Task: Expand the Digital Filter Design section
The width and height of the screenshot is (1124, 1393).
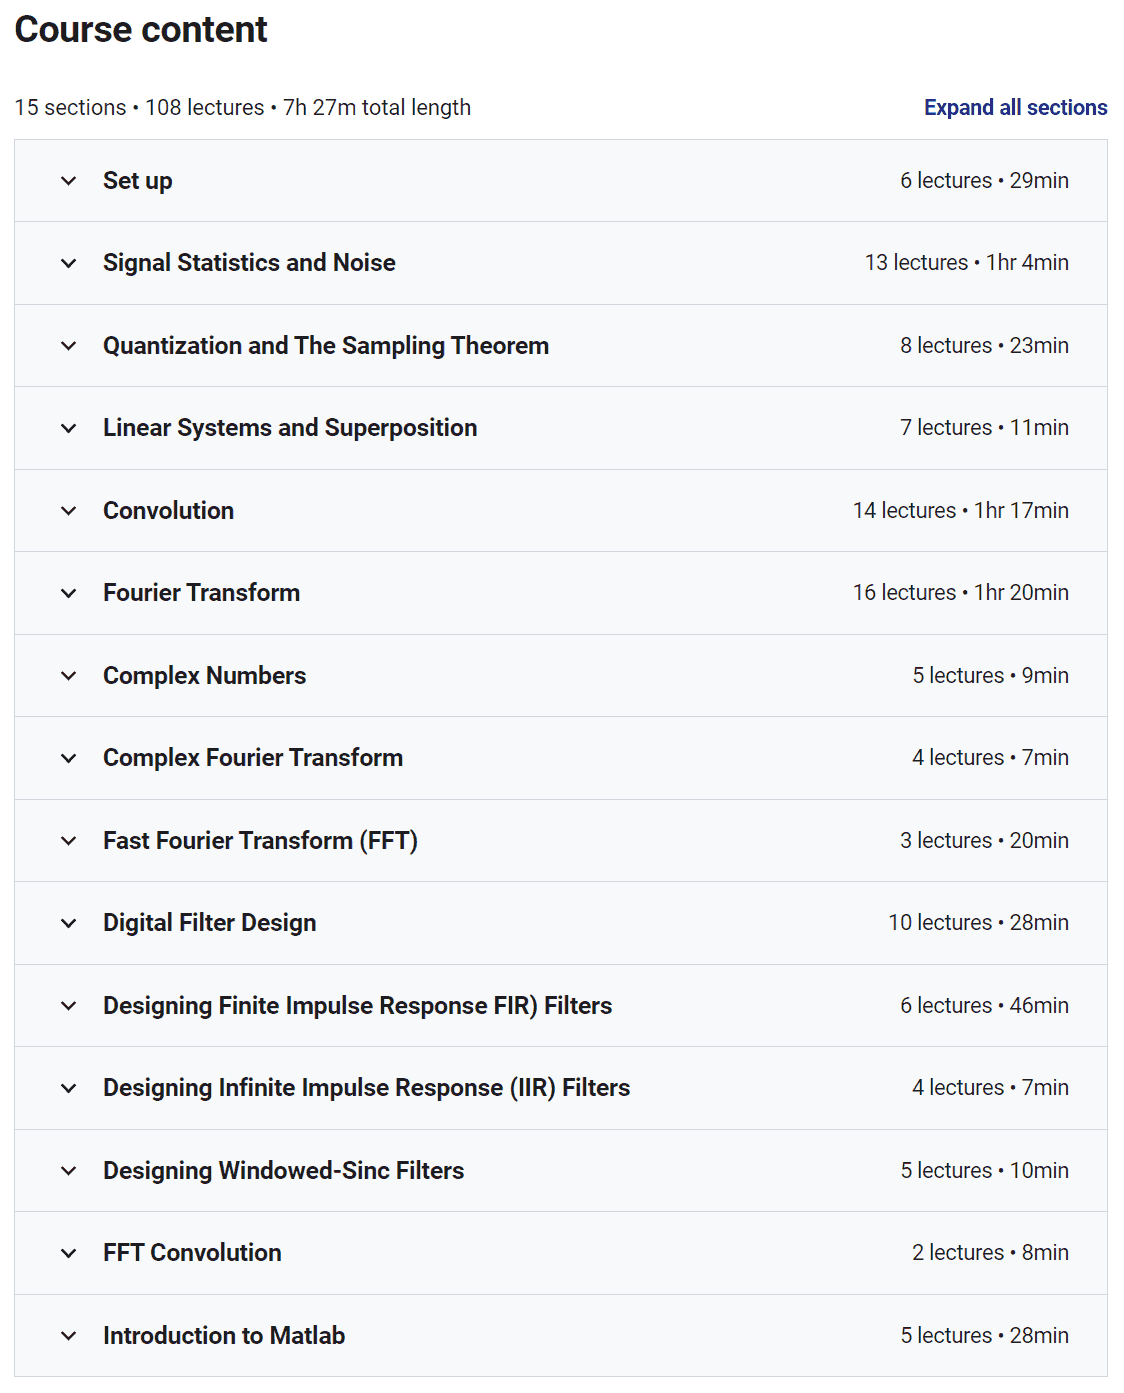Action: 560,923
